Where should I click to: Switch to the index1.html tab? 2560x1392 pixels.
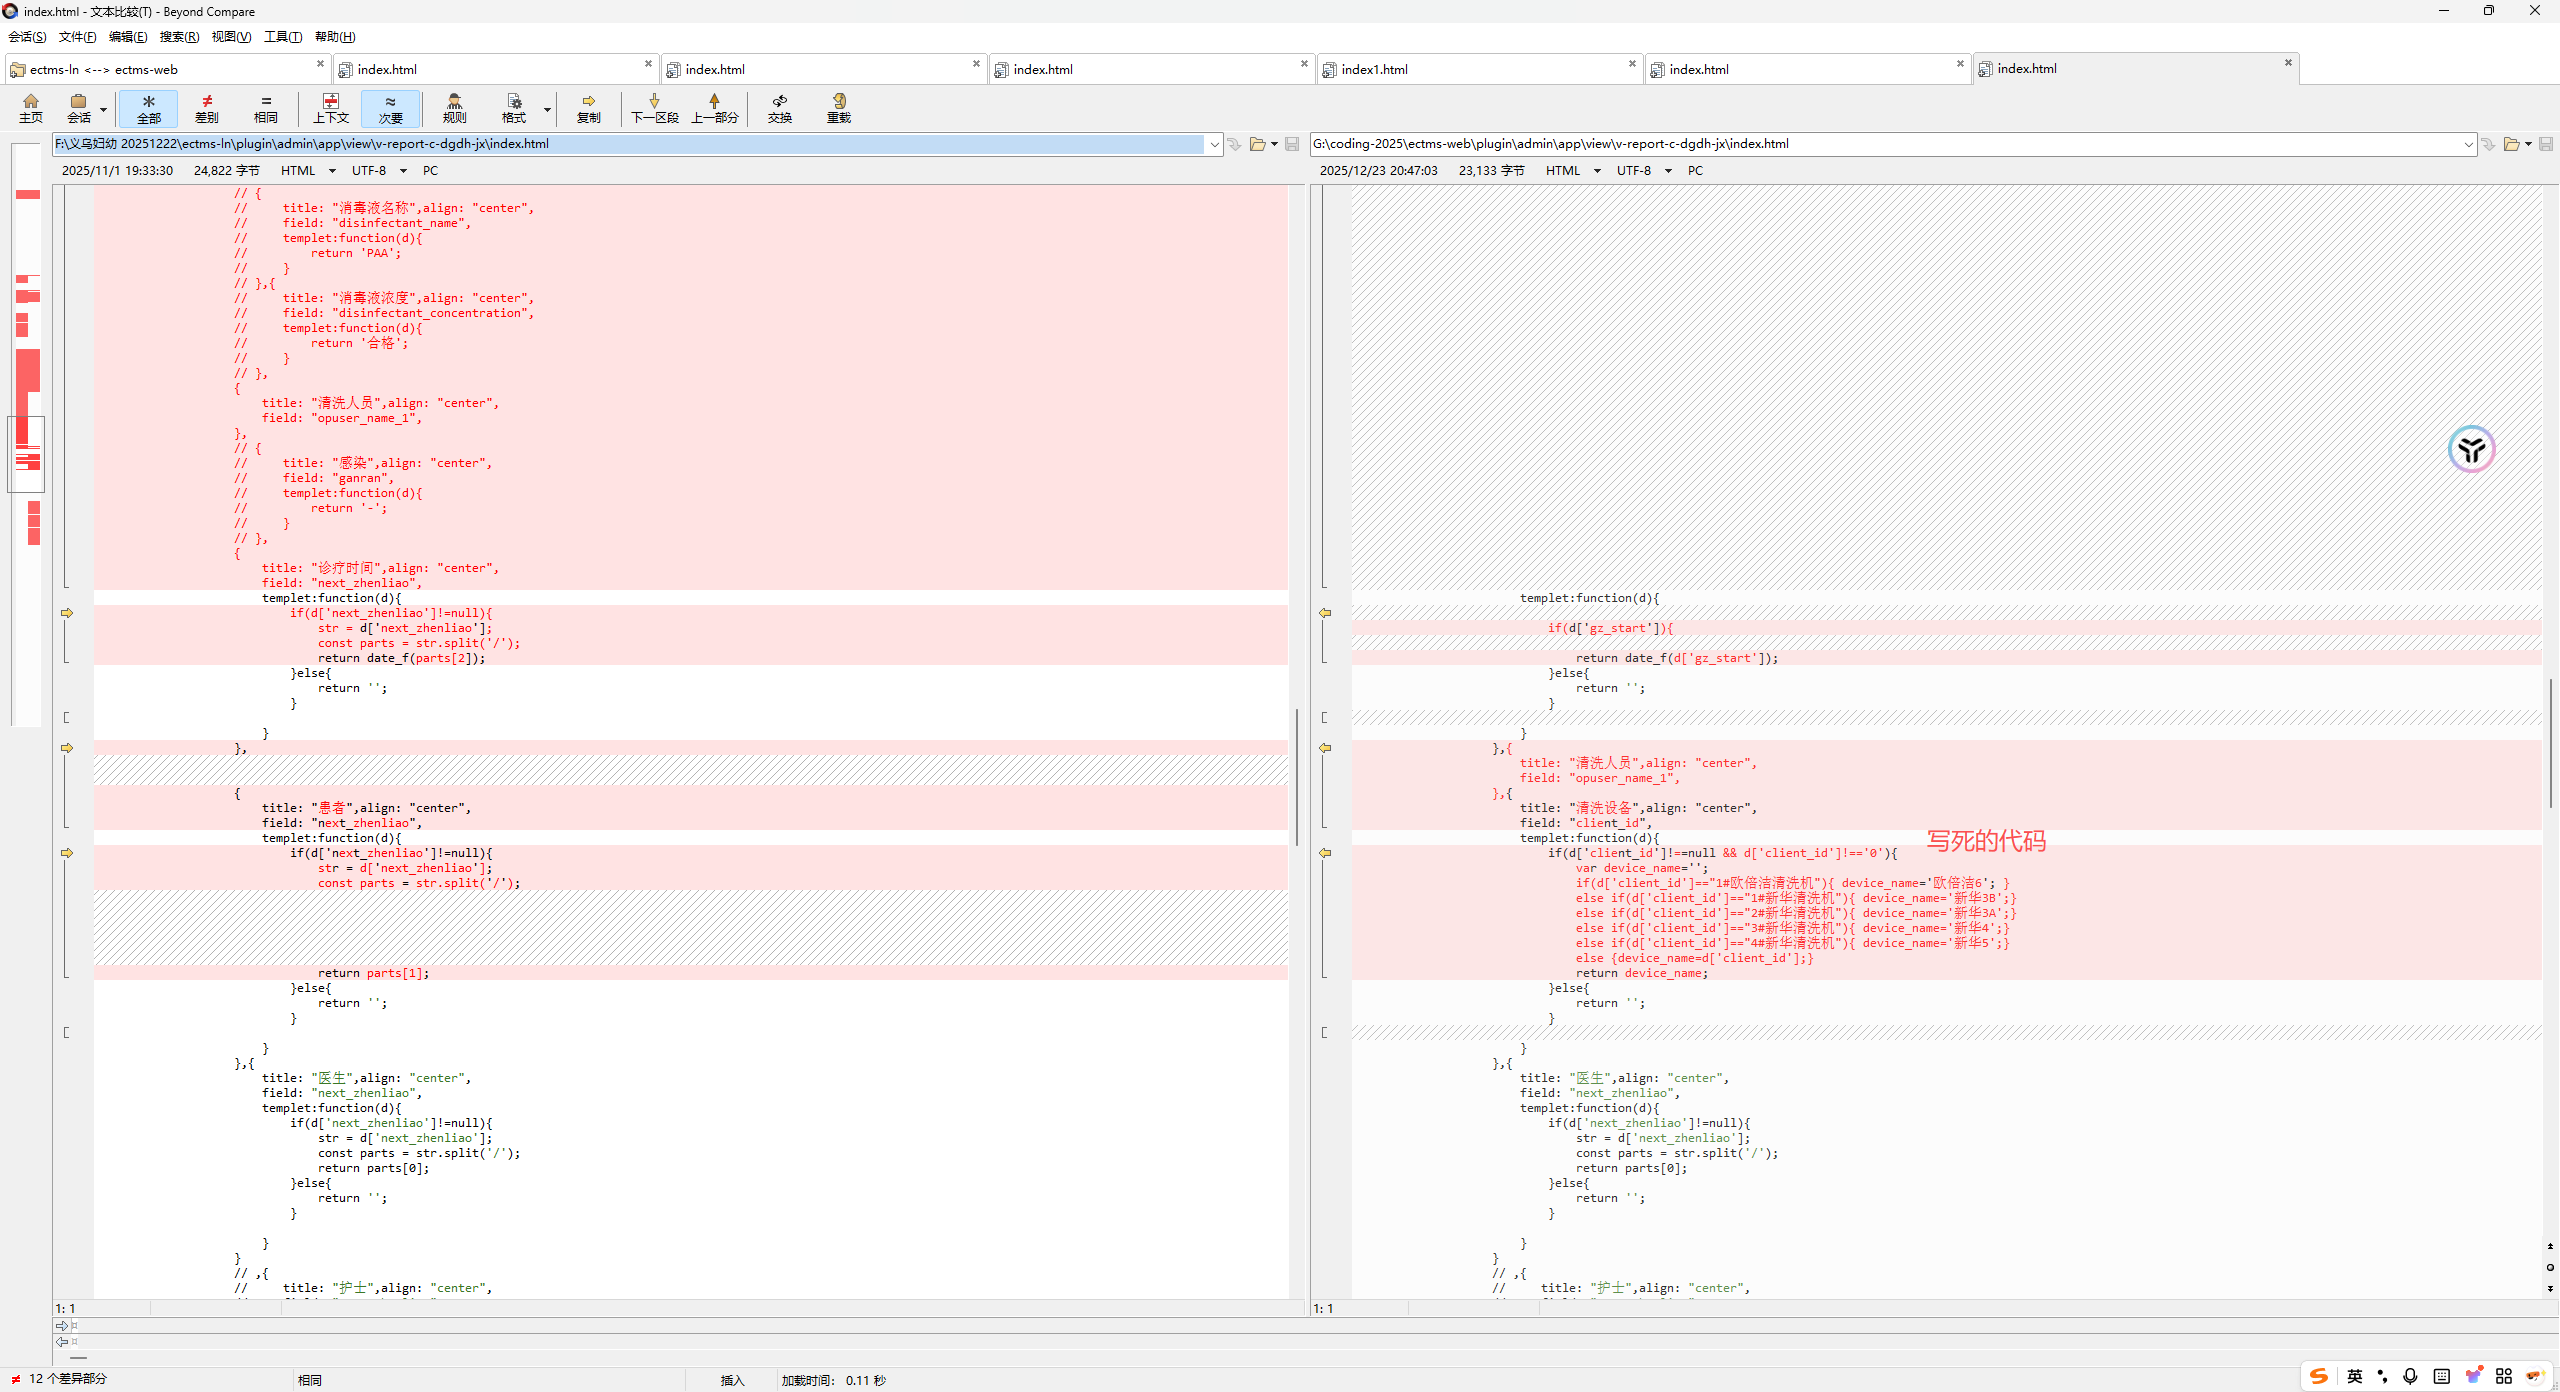[x=1479, y=69]
